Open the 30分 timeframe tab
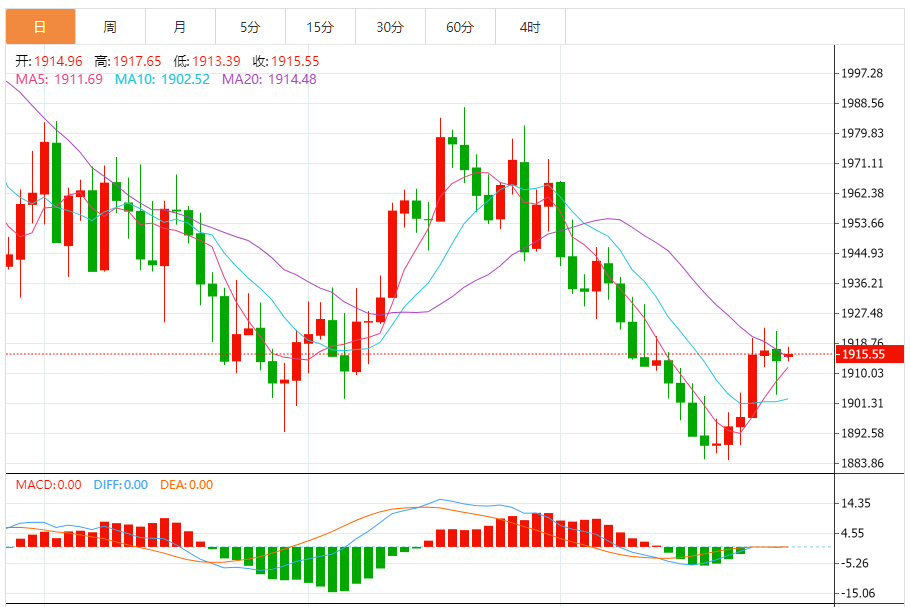 [x=390, y=27]
